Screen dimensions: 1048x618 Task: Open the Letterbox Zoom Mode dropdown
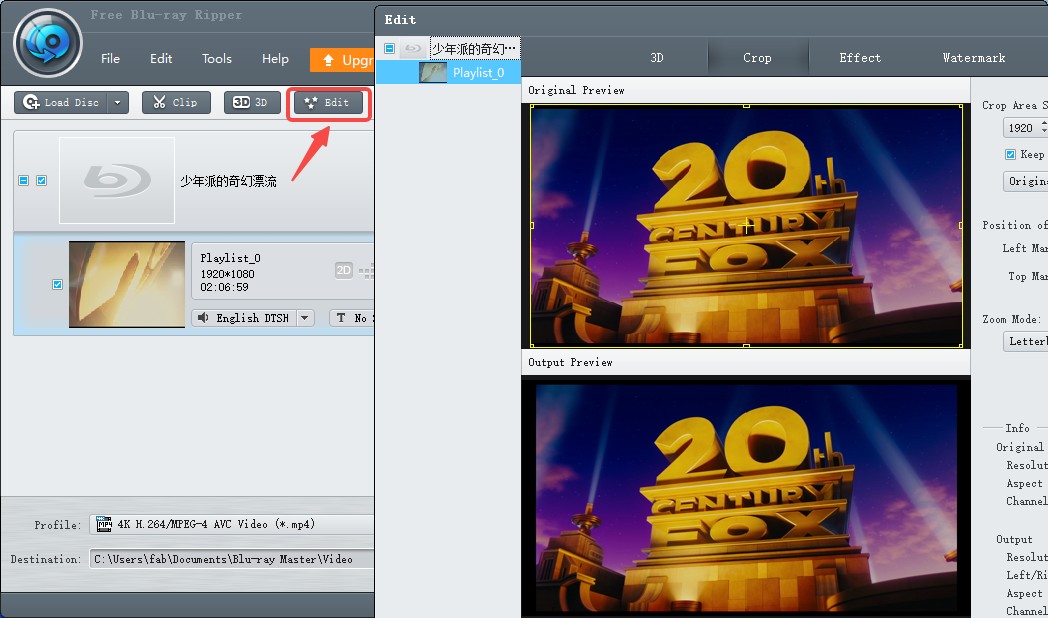click(1027, 341)
